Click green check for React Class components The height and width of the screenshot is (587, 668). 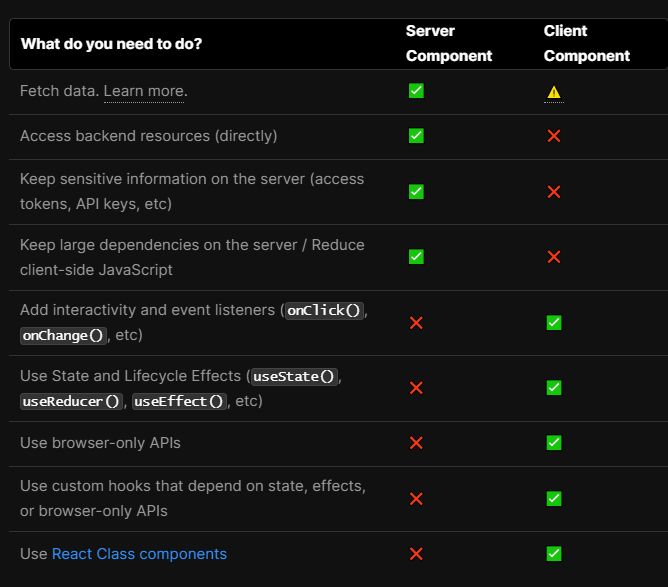click(554, 554)
